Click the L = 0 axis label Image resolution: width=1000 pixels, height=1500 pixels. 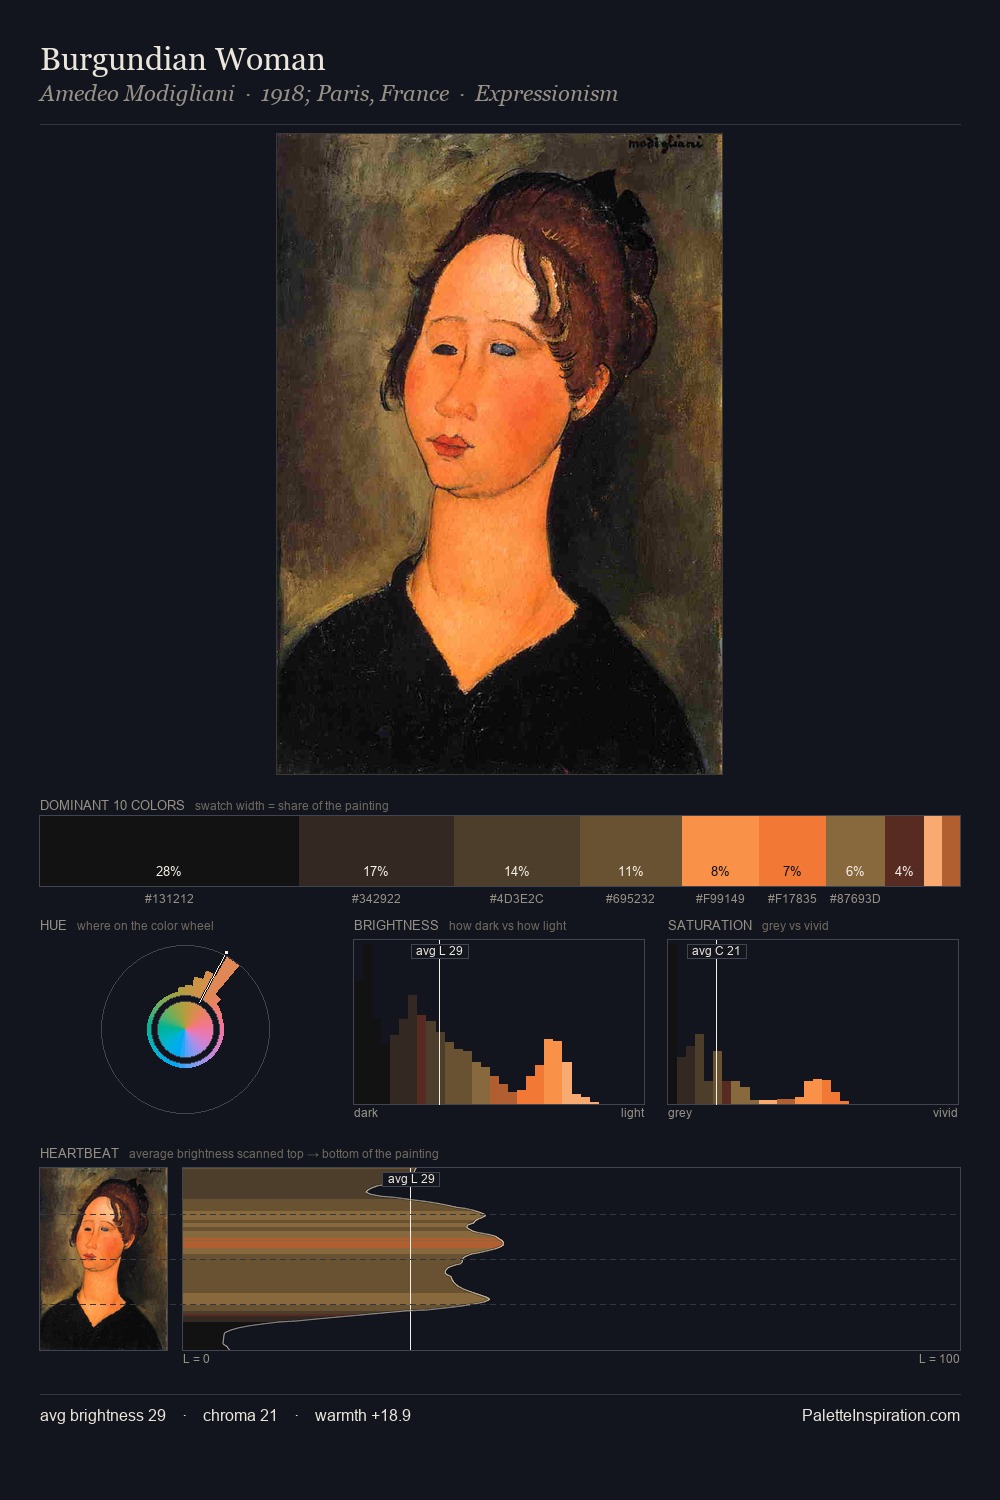[196, 1359]
